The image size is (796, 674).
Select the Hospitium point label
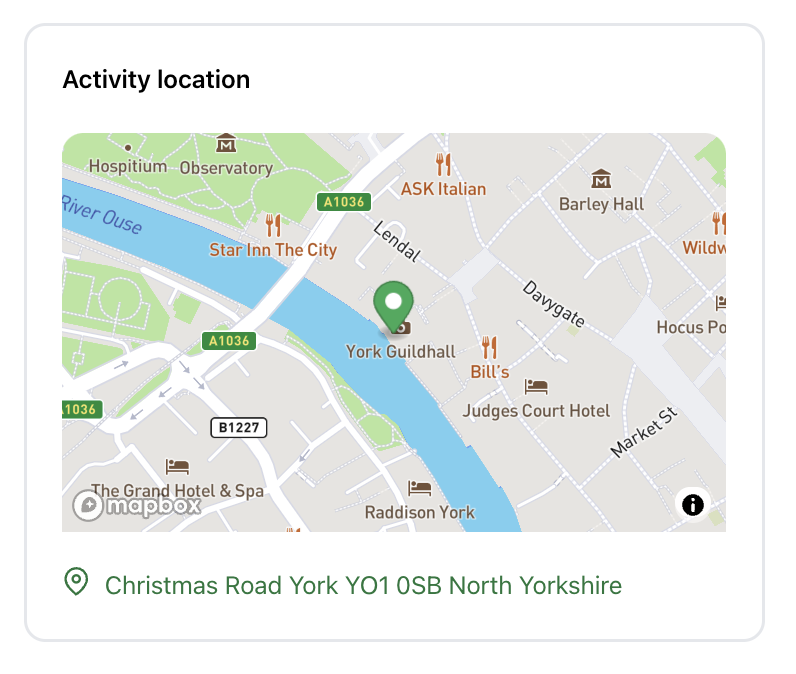pos(127,166)
